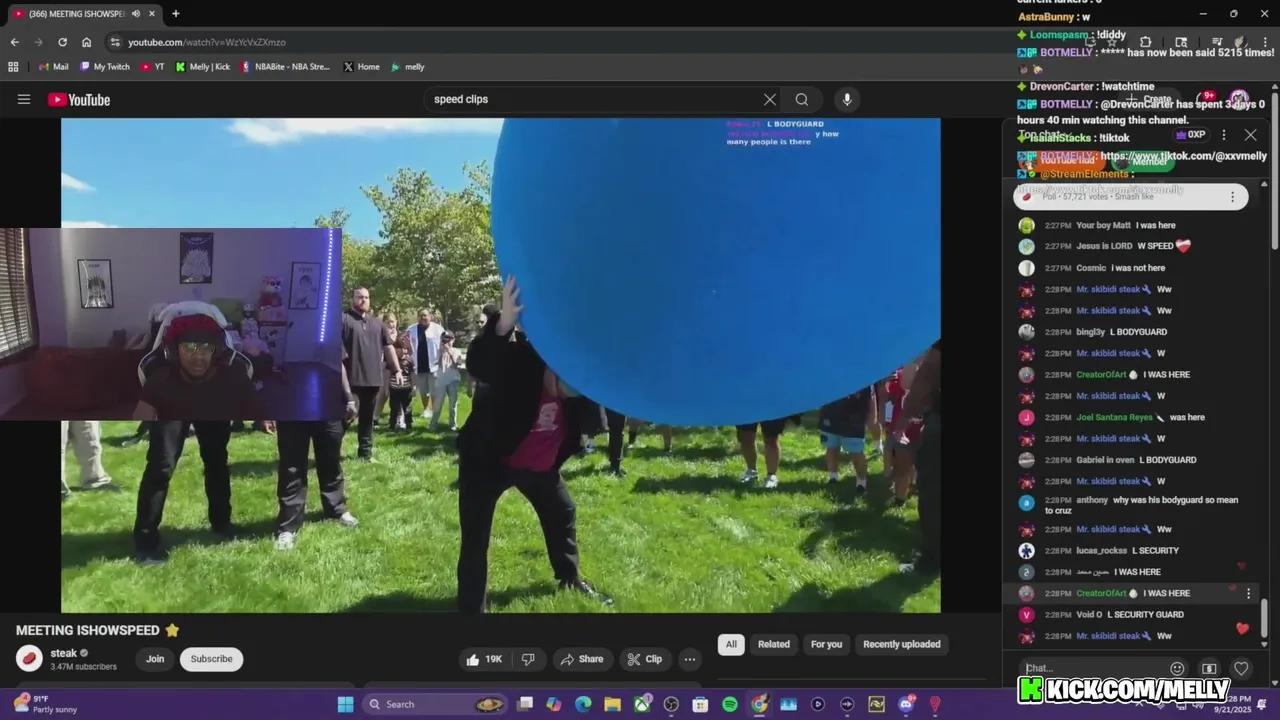Open the apps grid in bookmarks bar
The image size is (1280, 720).
13,67
